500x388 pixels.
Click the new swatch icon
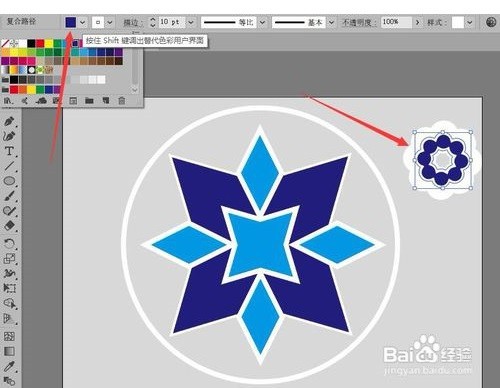tap(106, 100)
